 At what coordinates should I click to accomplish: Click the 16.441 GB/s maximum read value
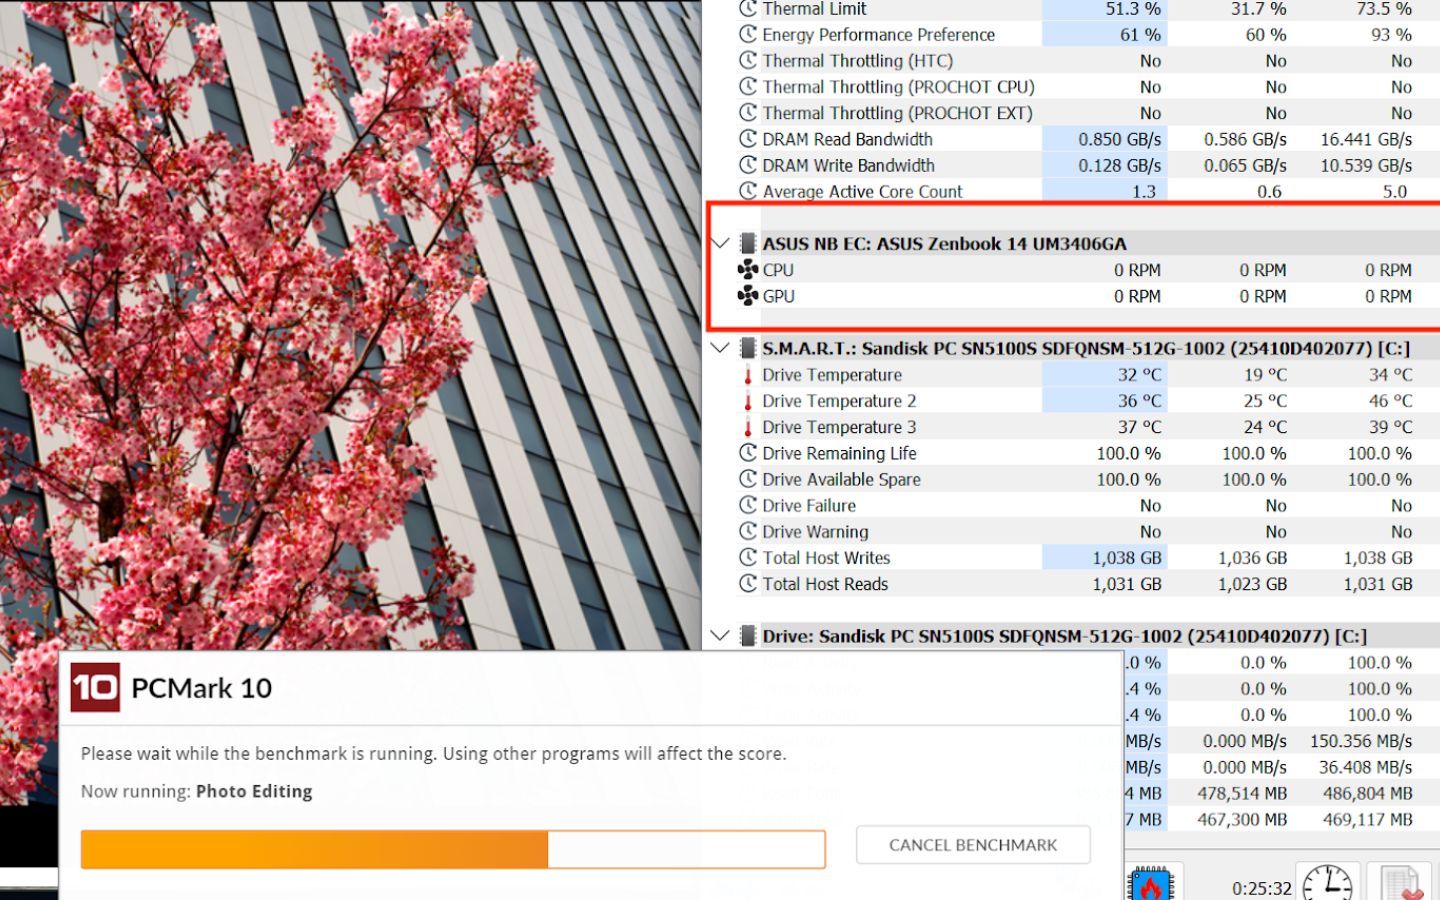coord(1366,139)
